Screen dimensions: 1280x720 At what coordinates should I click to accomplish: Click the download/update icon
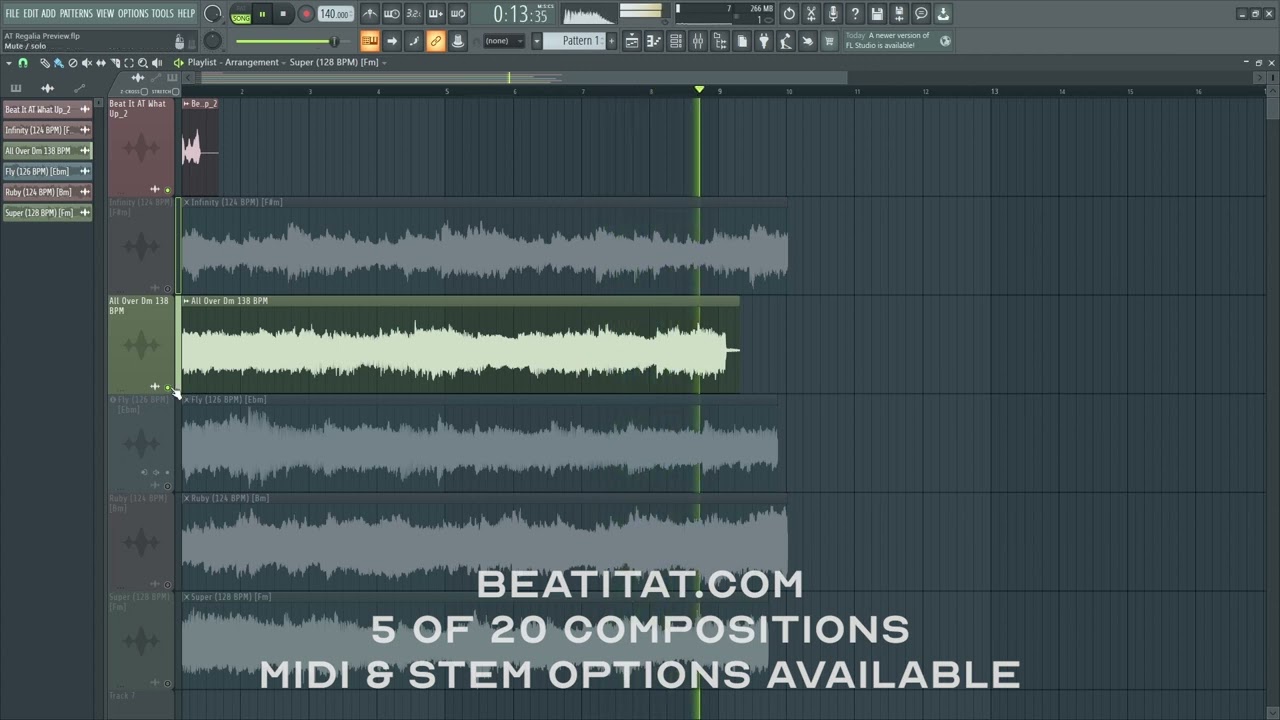943,14
